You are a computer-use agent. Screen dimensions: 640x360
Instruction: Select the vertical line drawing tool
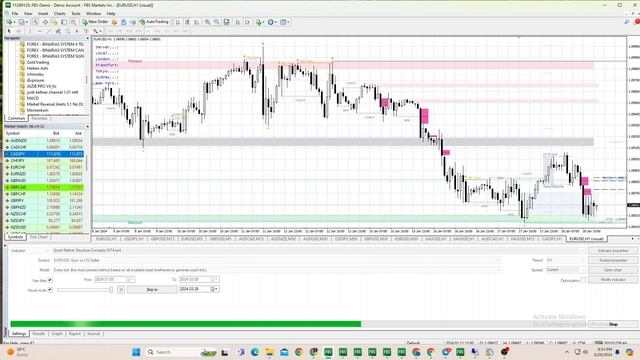[x=29, y=31]
